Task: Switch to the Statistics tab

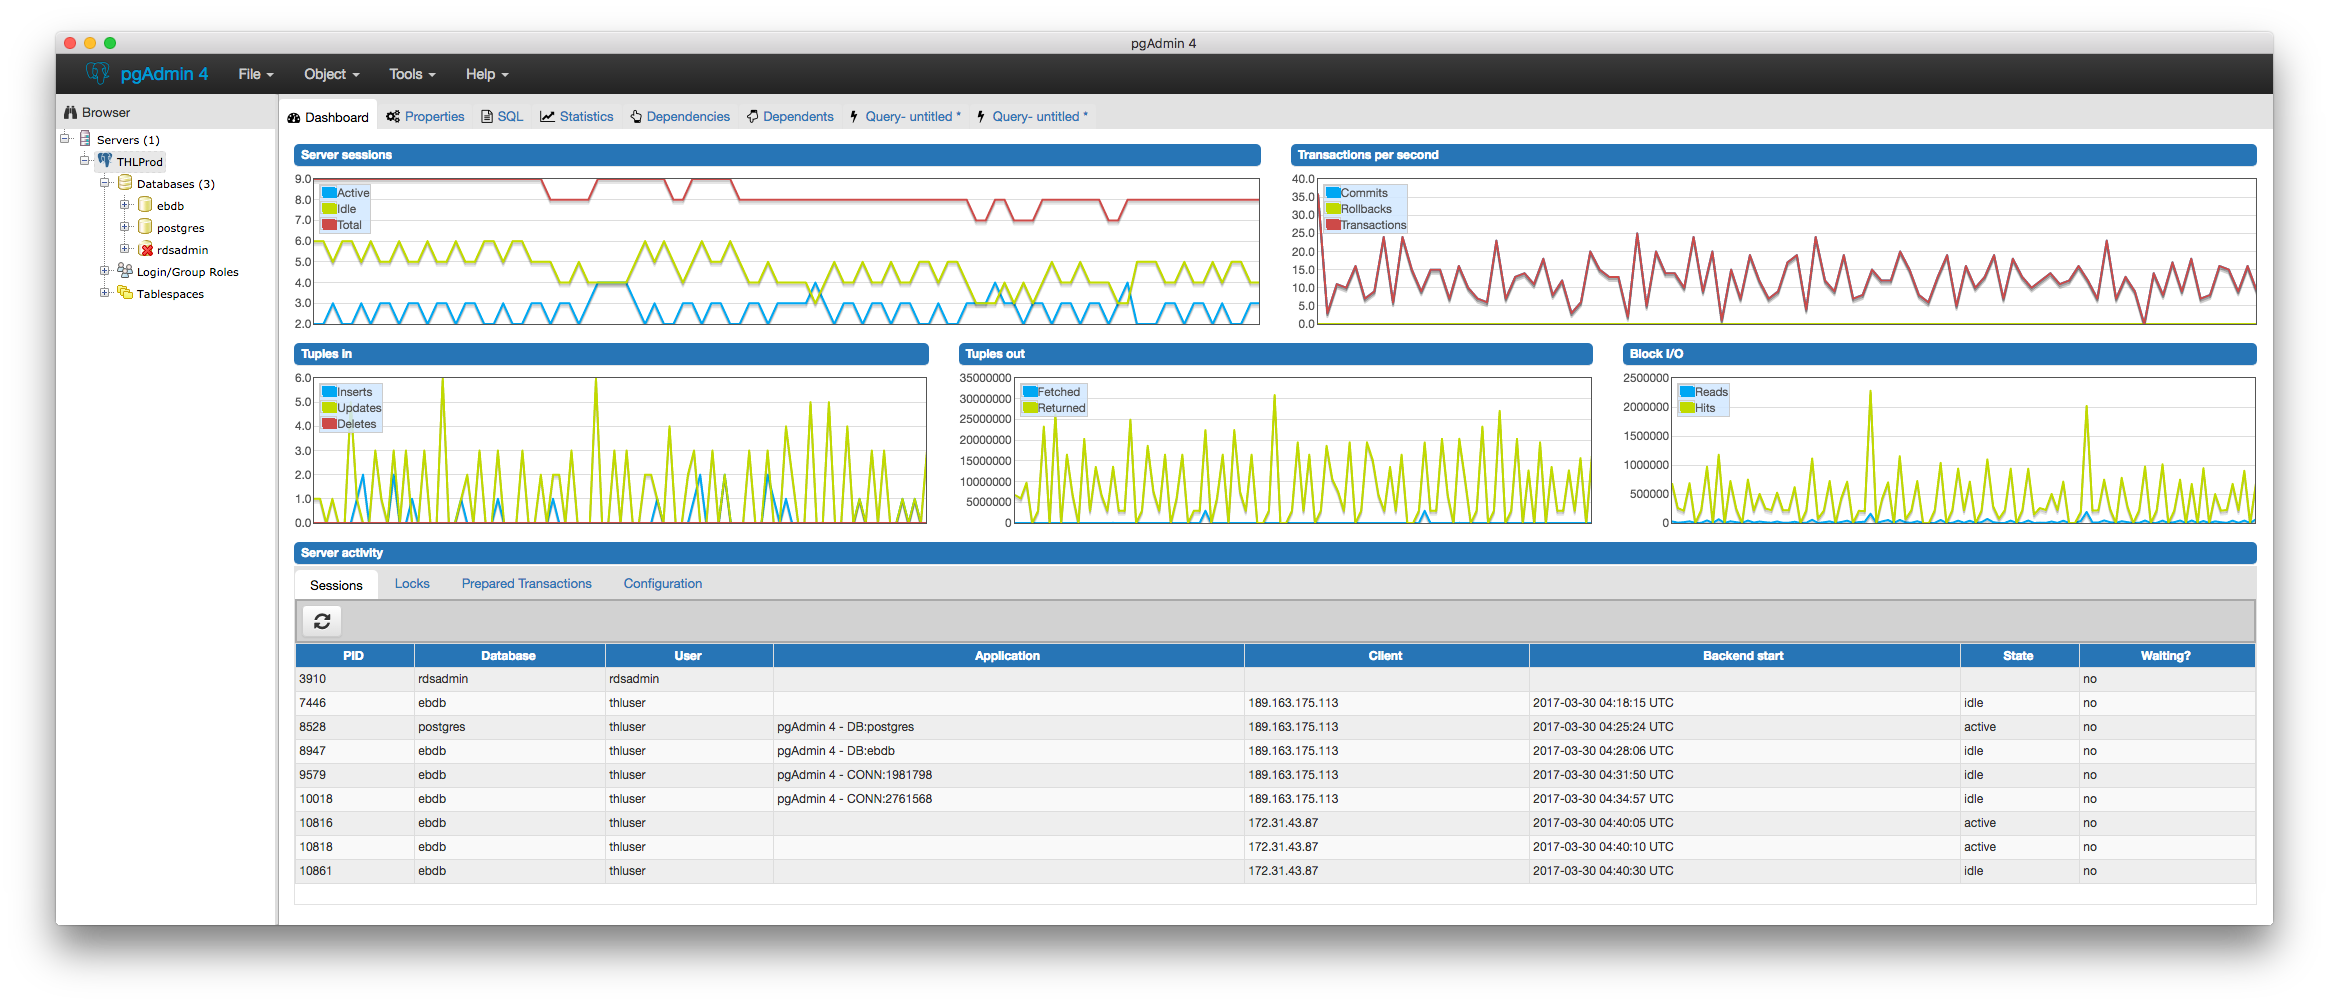Action: coord(577,117)
